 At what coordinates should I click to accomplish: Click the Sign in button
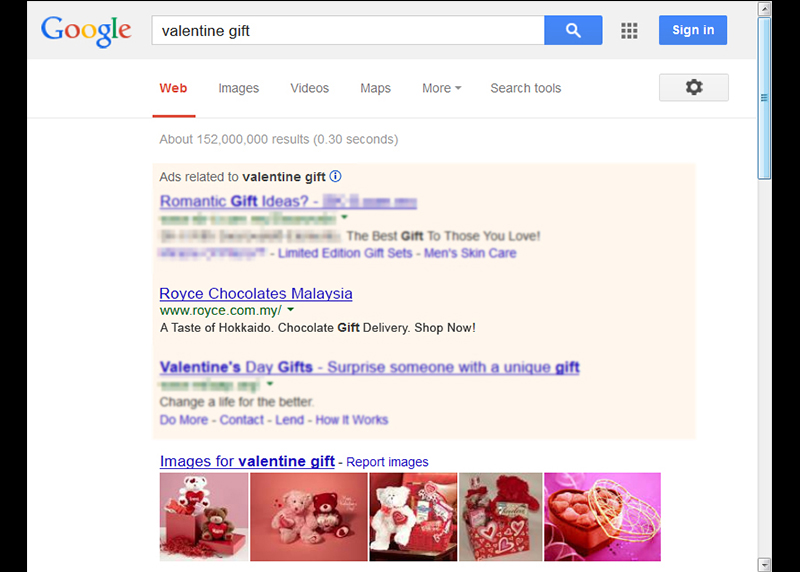pos(693,30)
